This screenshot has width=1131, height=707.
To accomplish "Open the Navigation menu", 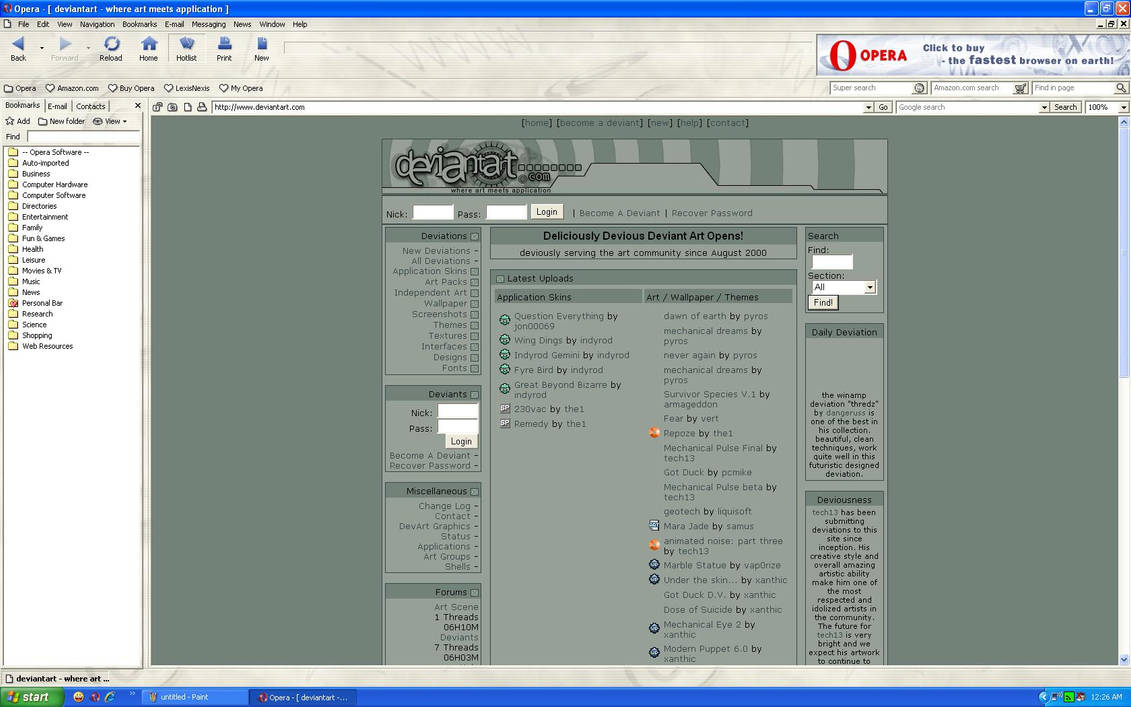I will click(x=97, y=25).
